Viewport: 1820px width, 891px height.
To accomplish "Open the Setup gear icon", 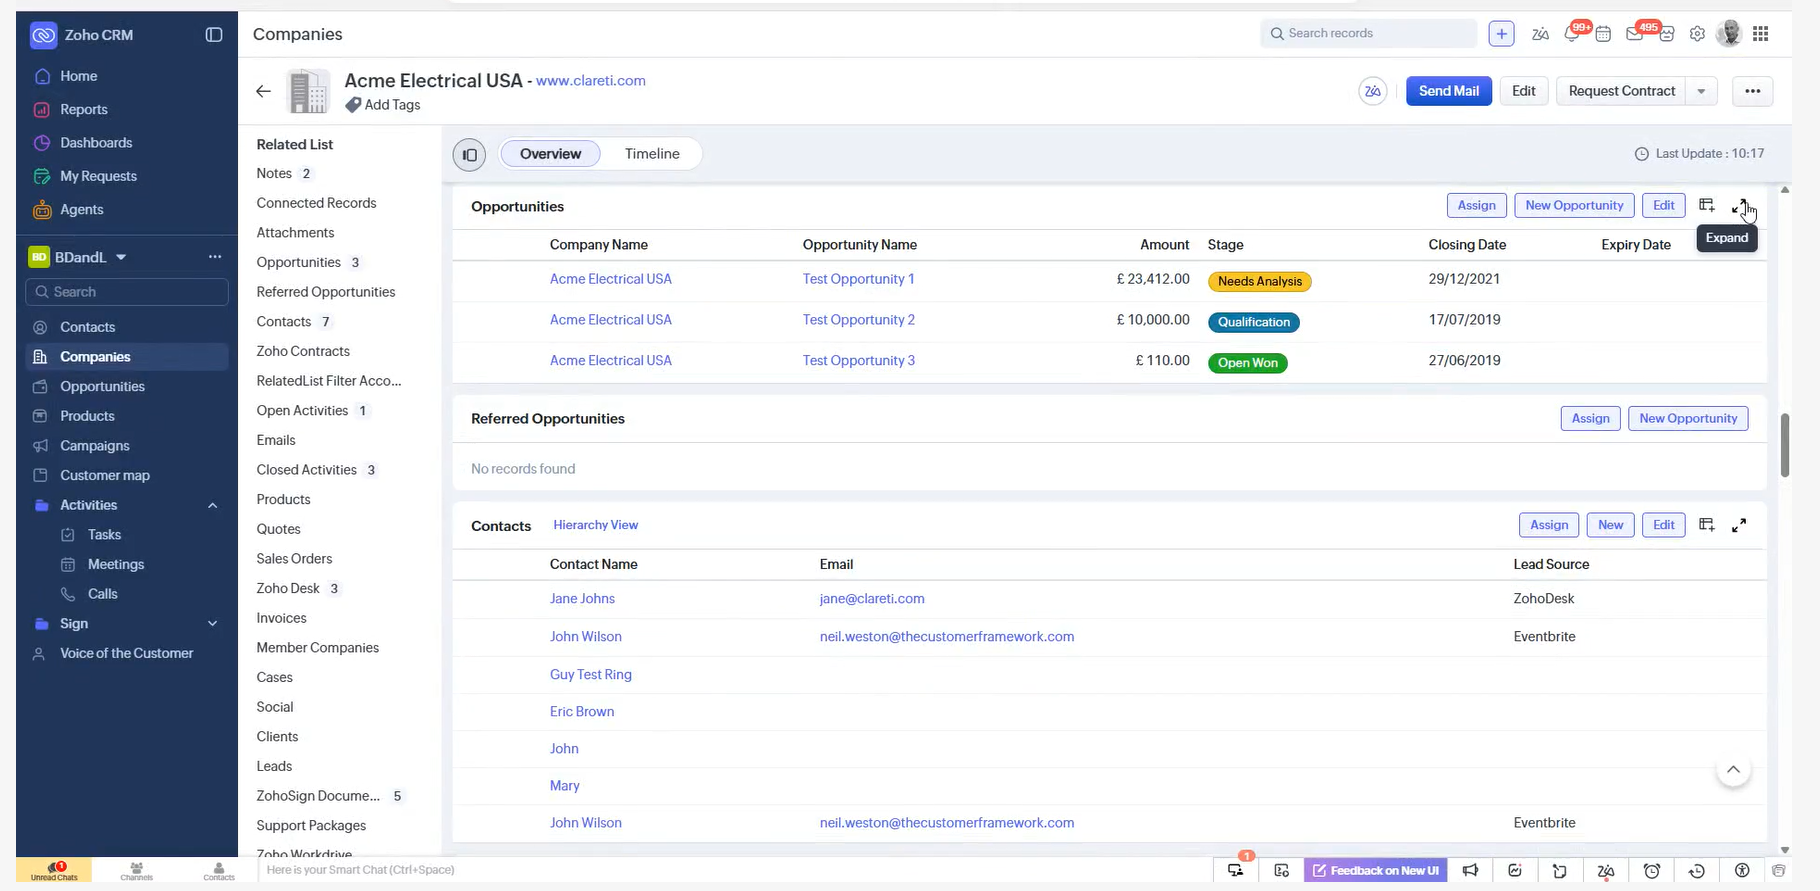I will 1697,34.
